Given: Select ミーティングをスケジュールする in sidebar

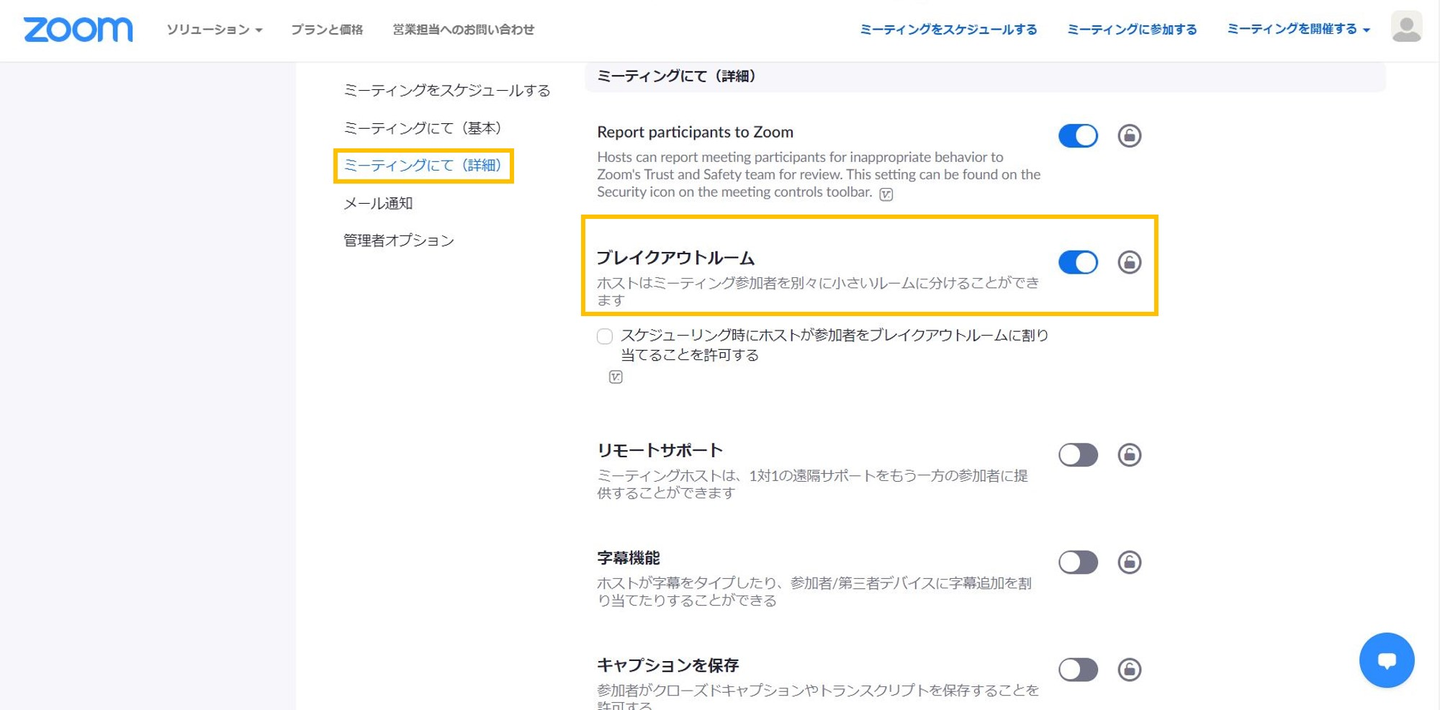Looking at the screenshot, I should 447,90.
